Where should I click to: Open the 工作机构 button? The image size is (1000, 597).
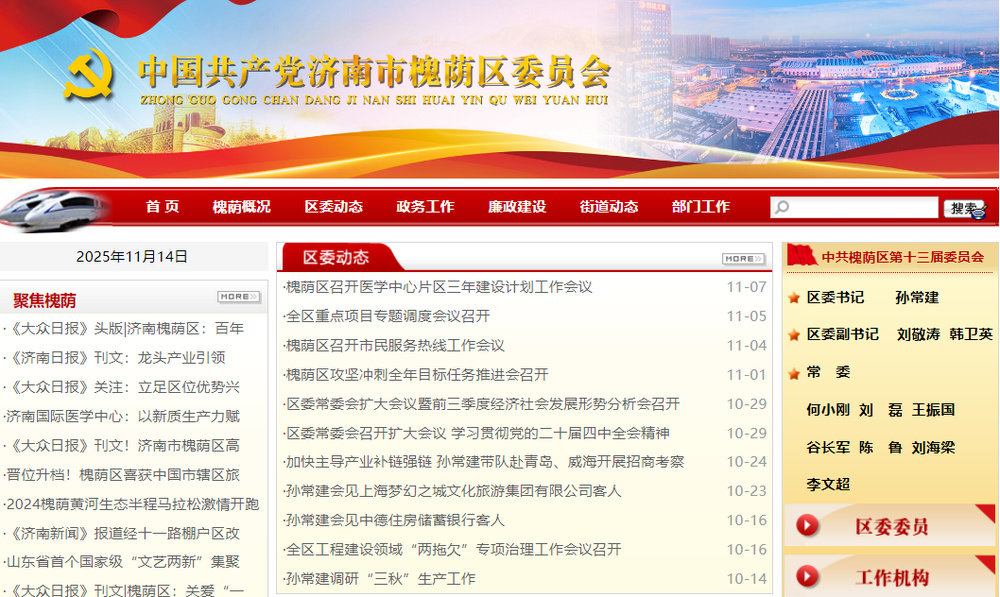pyautogui.click(x=890, y=577)
